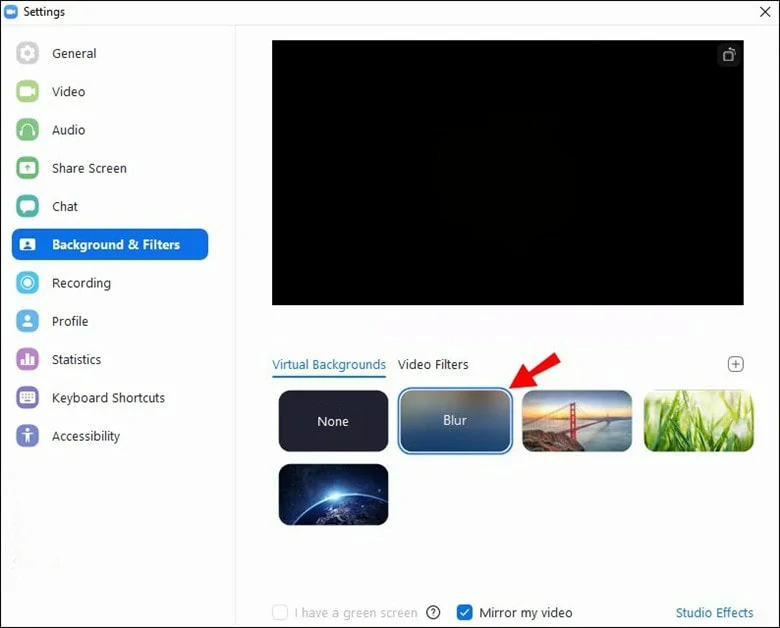Click the Background & Filters icon
The width and height of the screenshot is (780, 628).
(27, 244)
